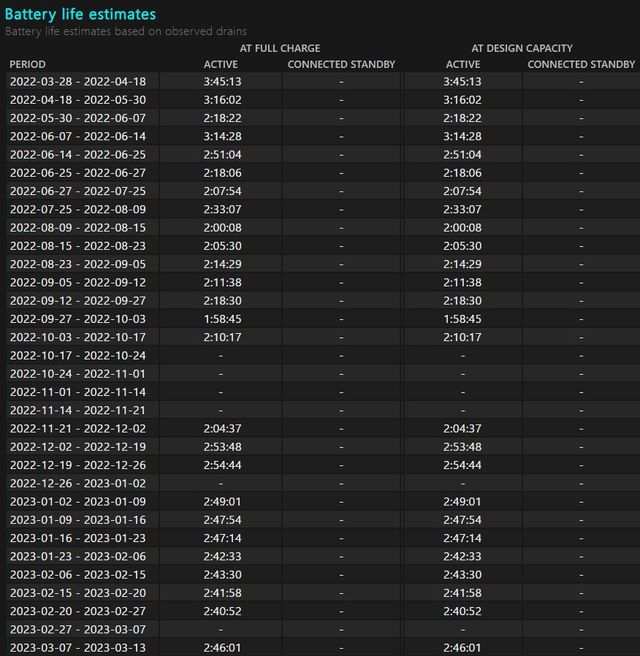Viewport: 640px width, 656px height.
Task: Click the 2:00:08 value in design capacity column
Action: tap(463, 228)
